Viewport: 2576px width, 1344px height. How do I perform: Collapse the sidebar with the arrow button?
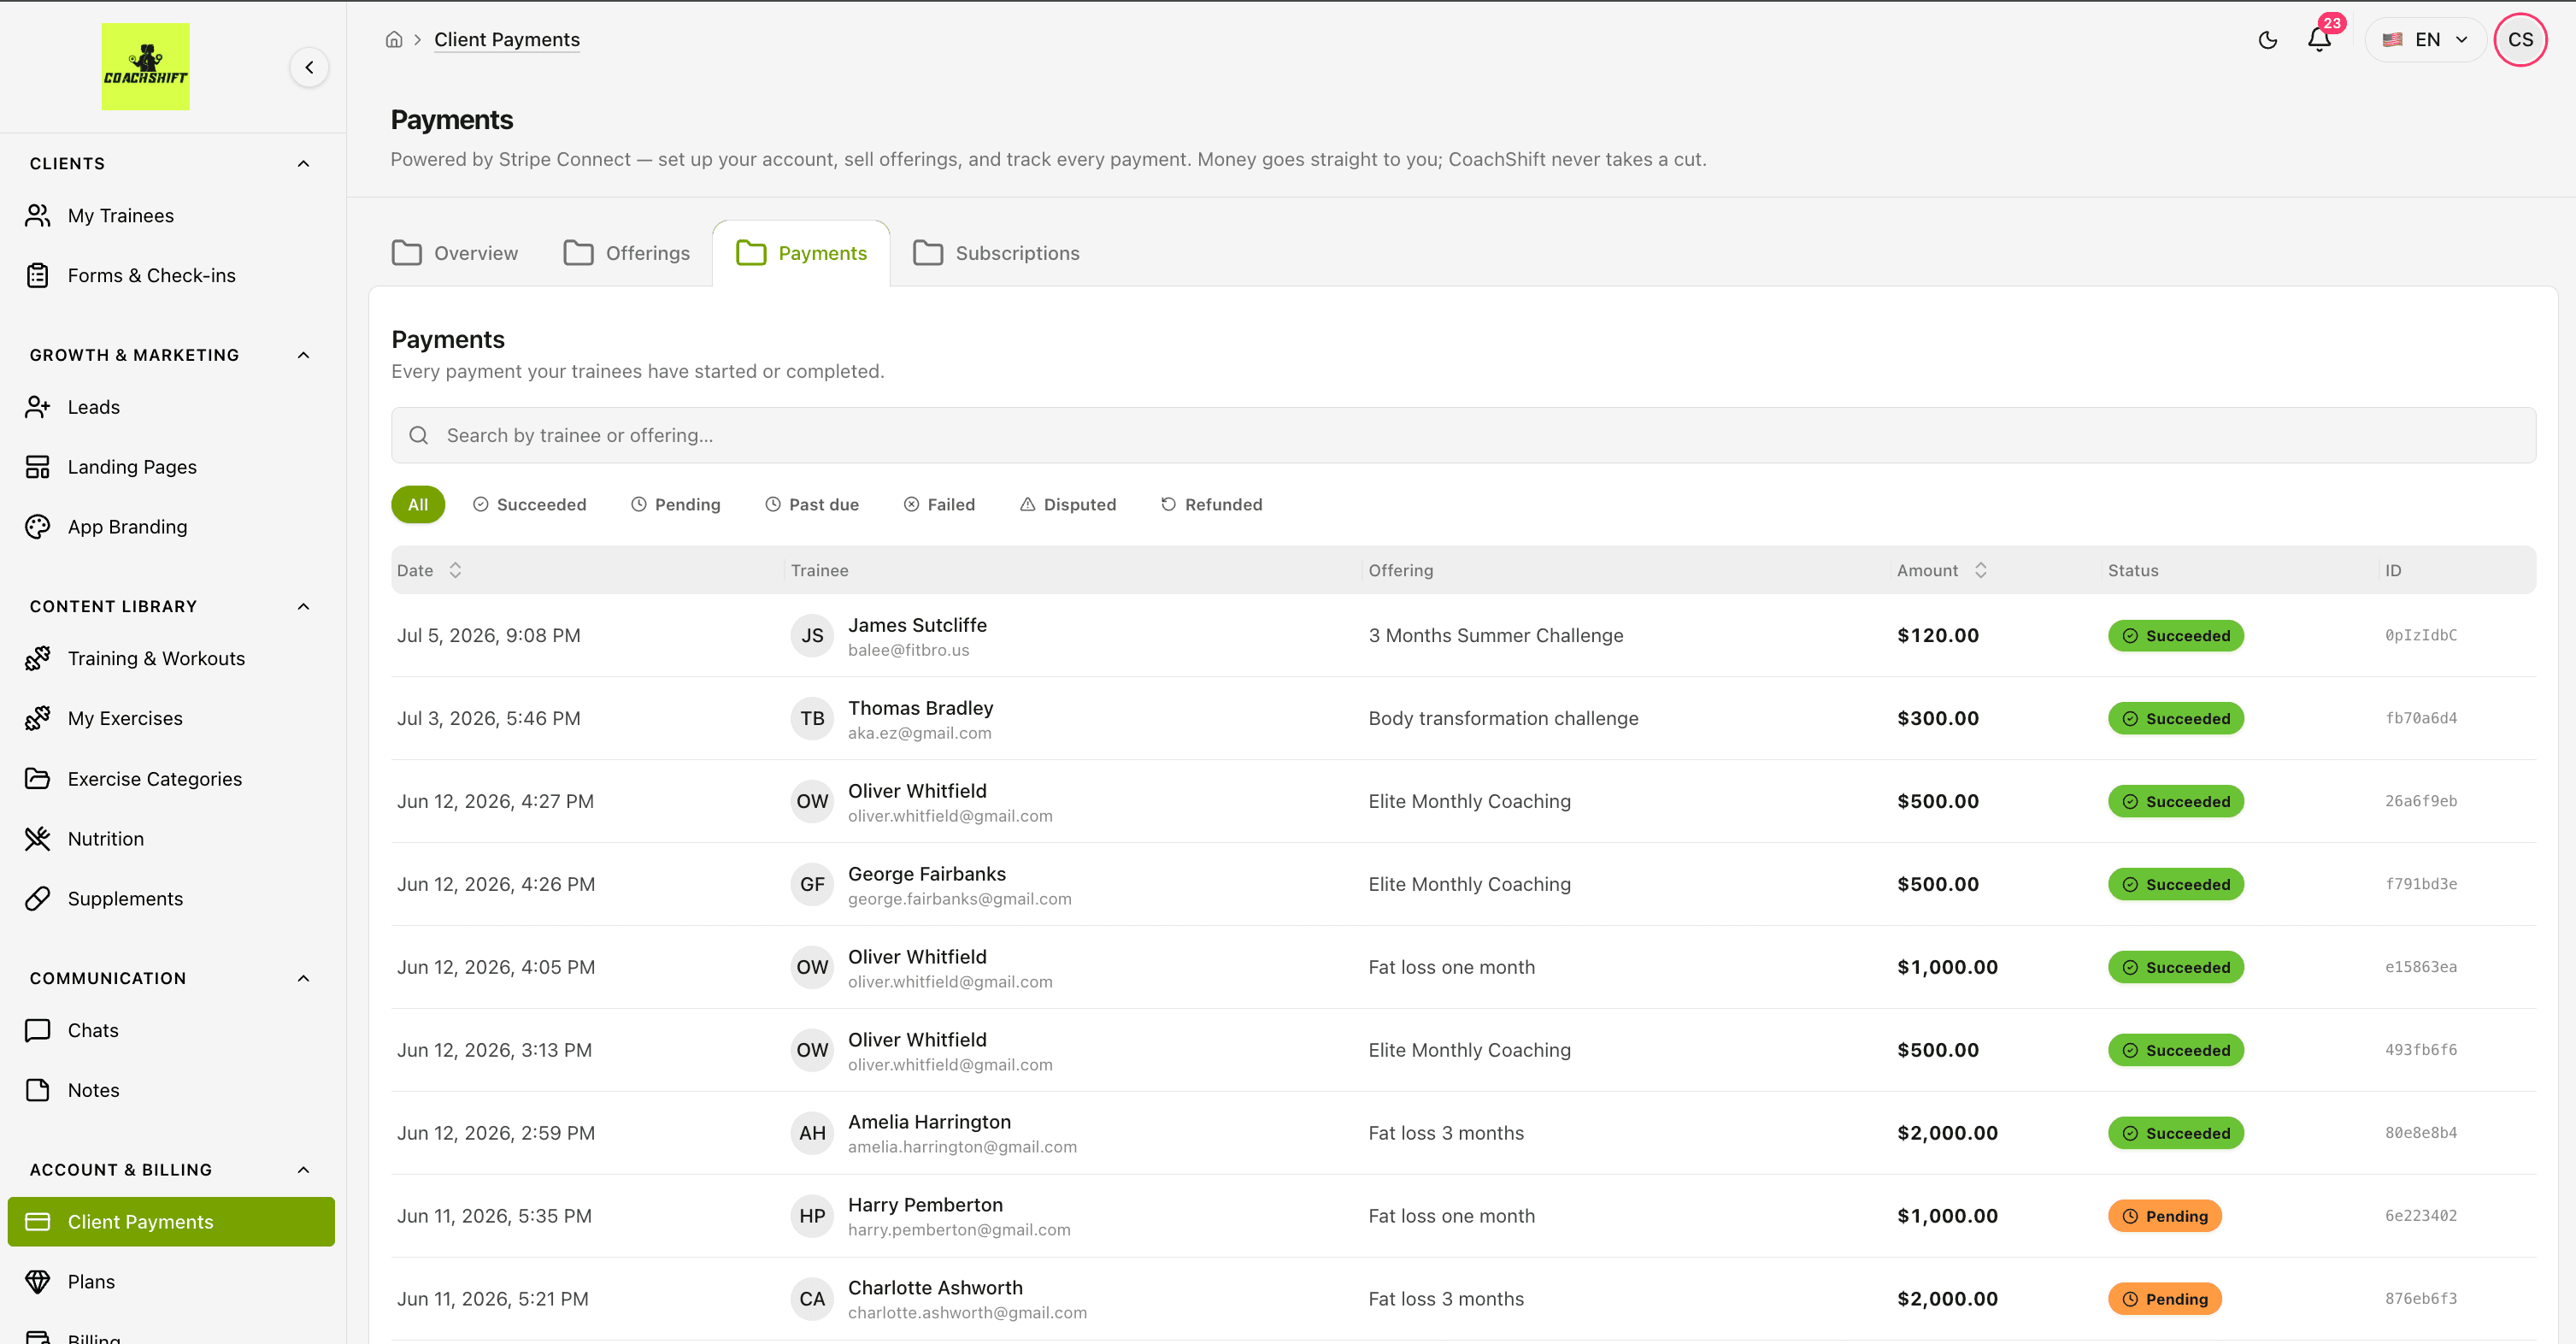pyautogui.click(x=309, y=67)
